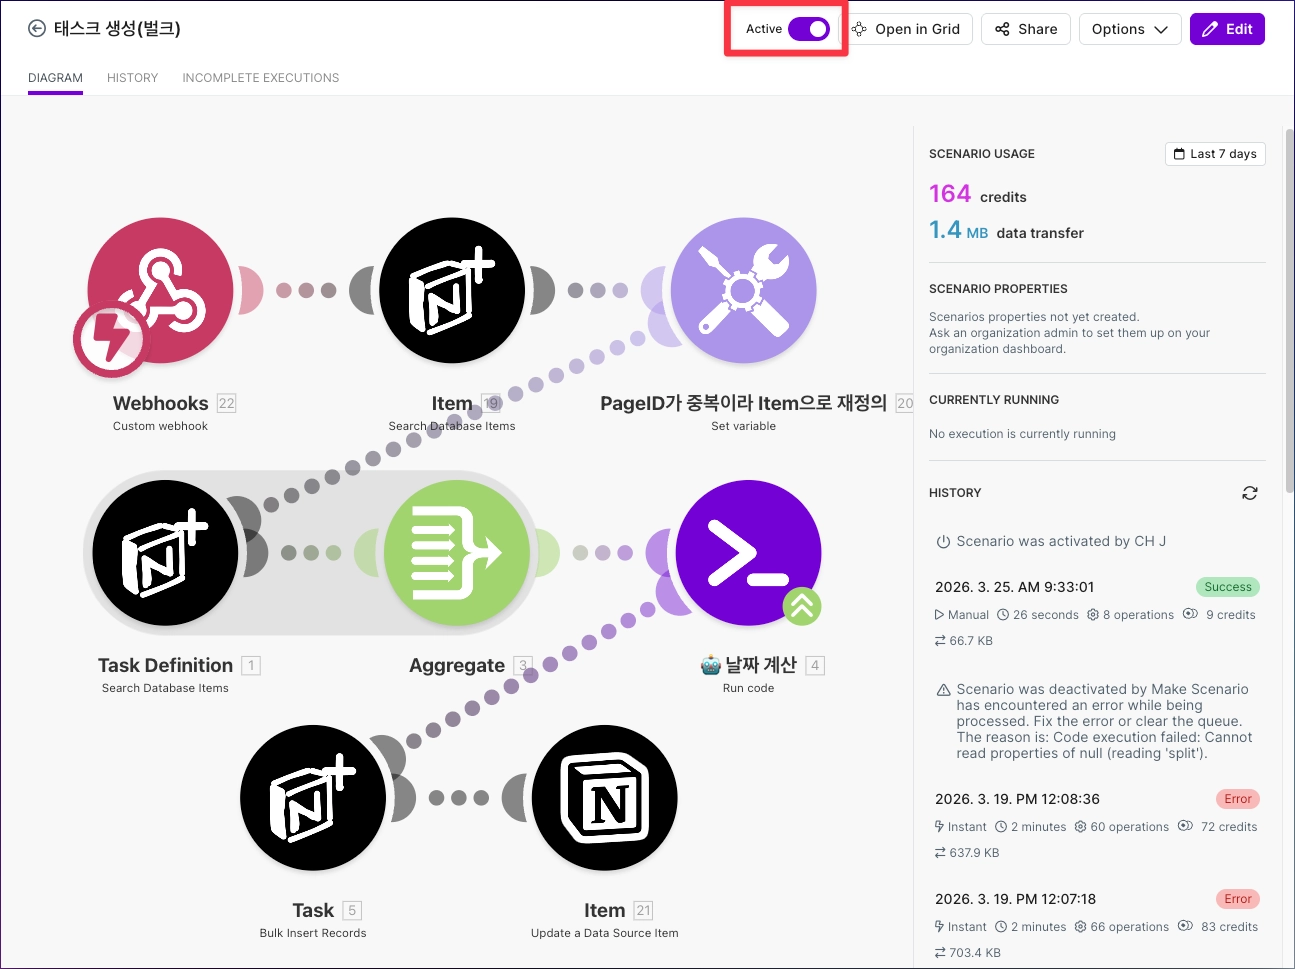Click the '83 credits' execution value
The image size is (1295, 969).
(x=1230, y=927)
